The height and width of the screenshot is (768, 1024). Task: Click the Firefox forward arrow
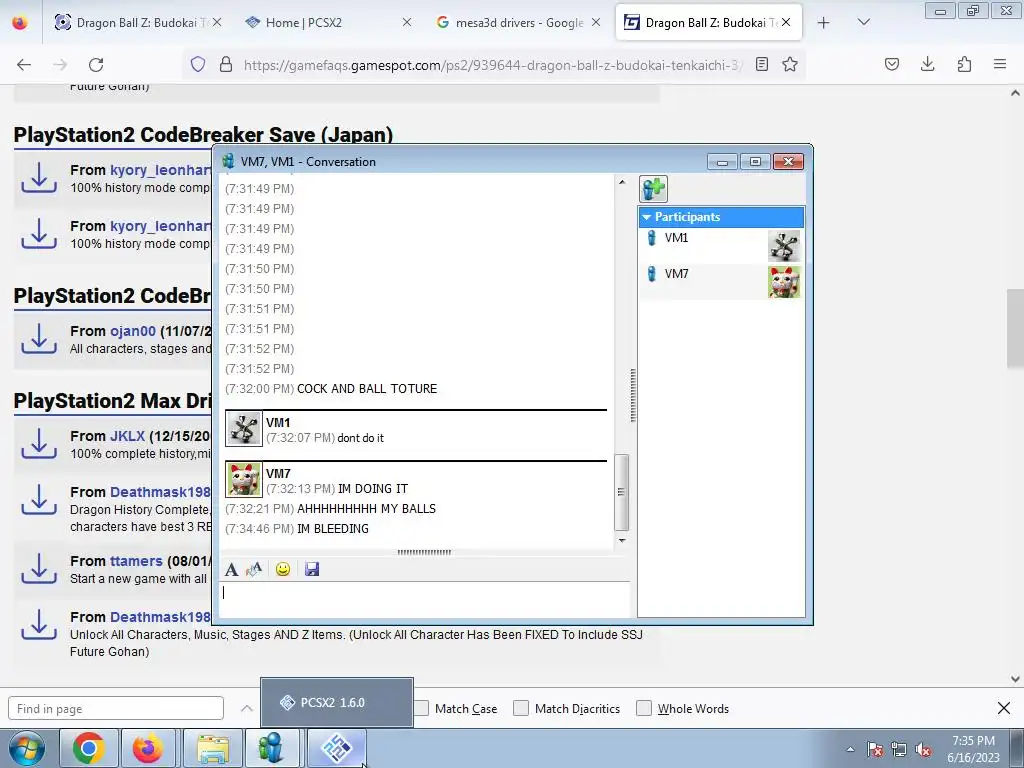point(60,65)
